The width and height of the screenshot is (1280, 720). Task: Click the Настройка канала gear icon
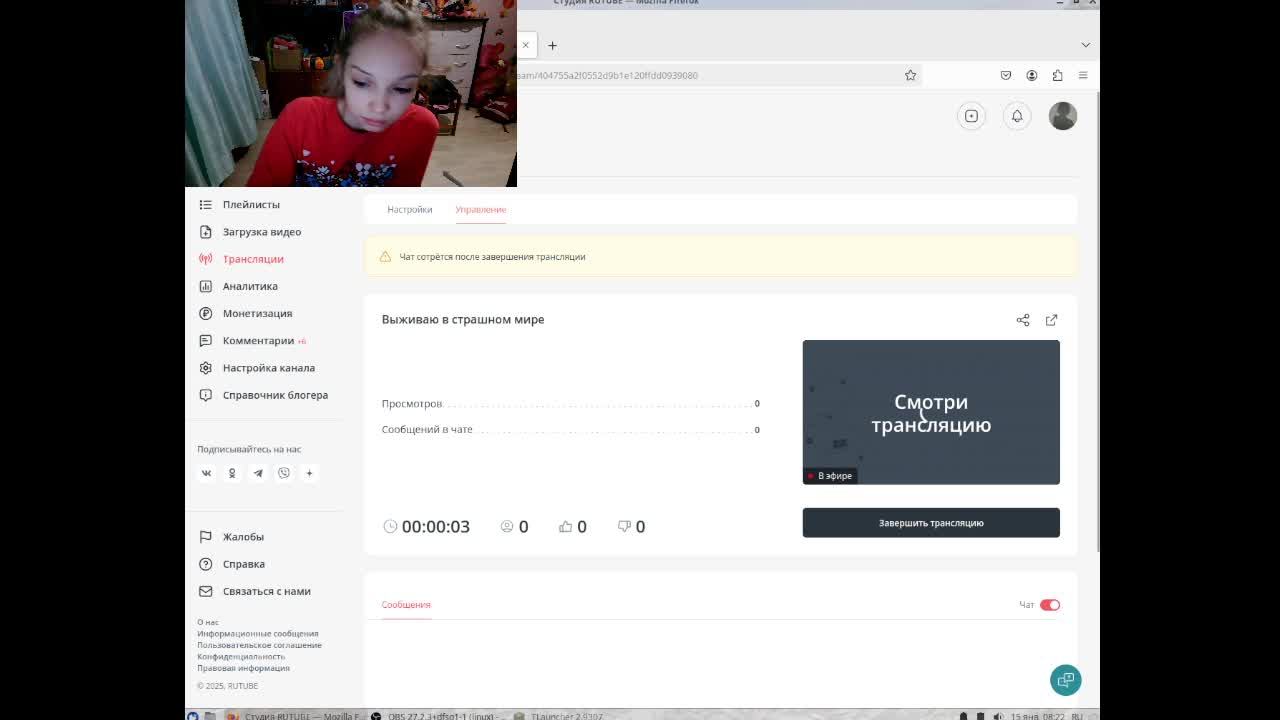click(x=205, y=368)
